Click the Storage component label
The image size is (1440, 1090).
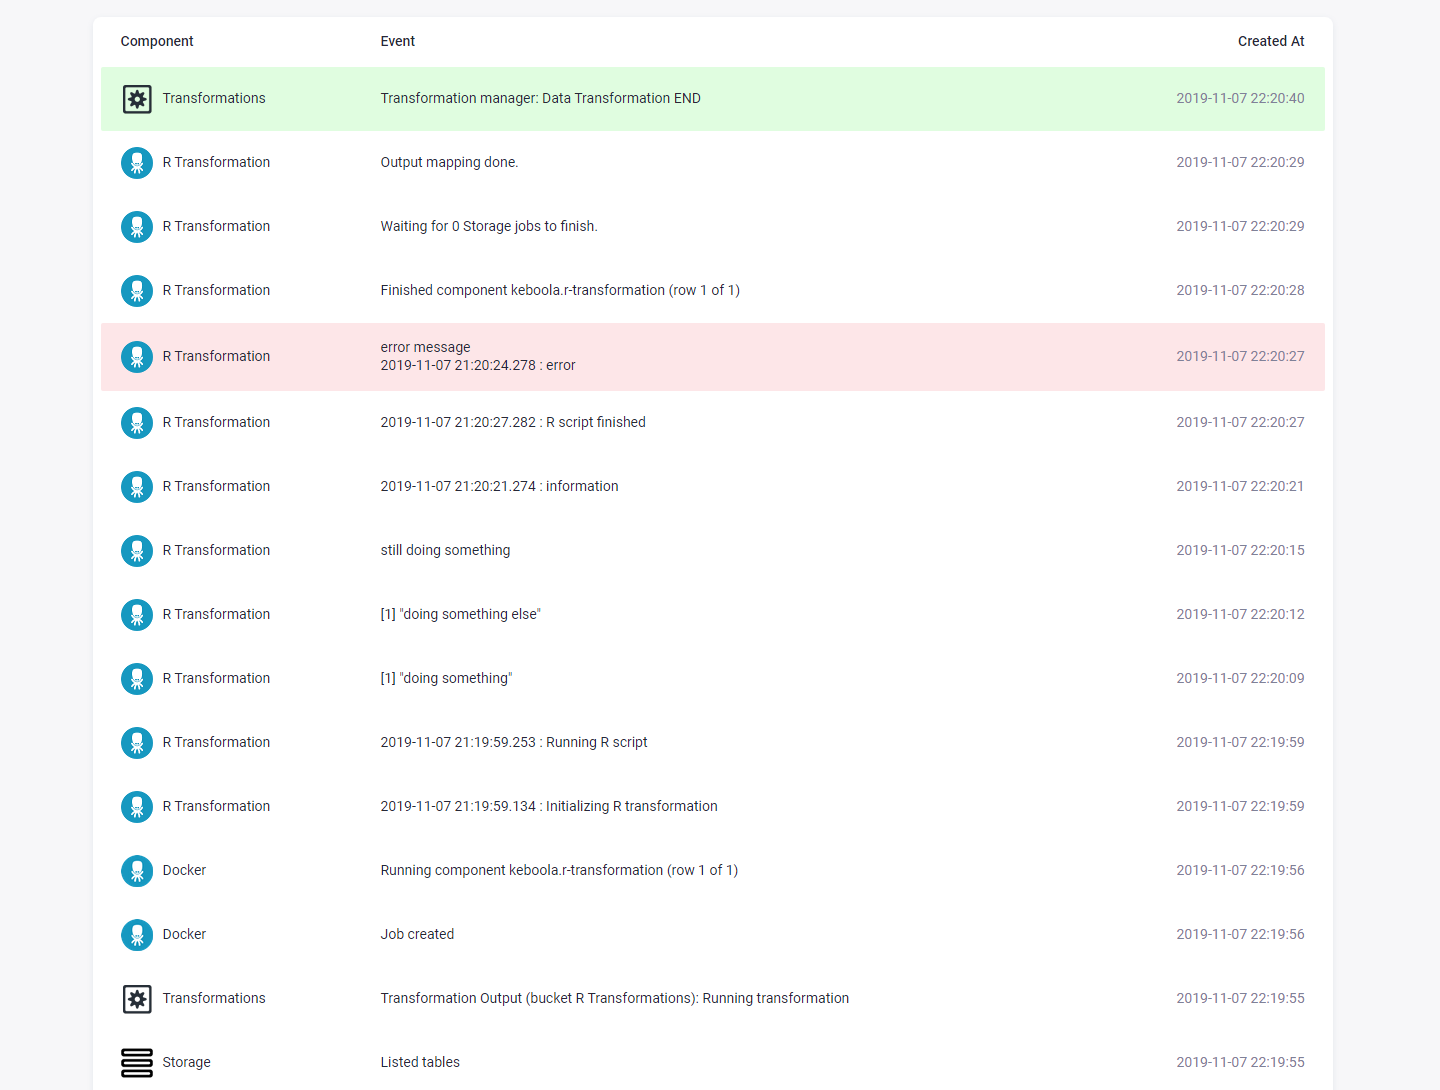click(x=187, y=1062)
